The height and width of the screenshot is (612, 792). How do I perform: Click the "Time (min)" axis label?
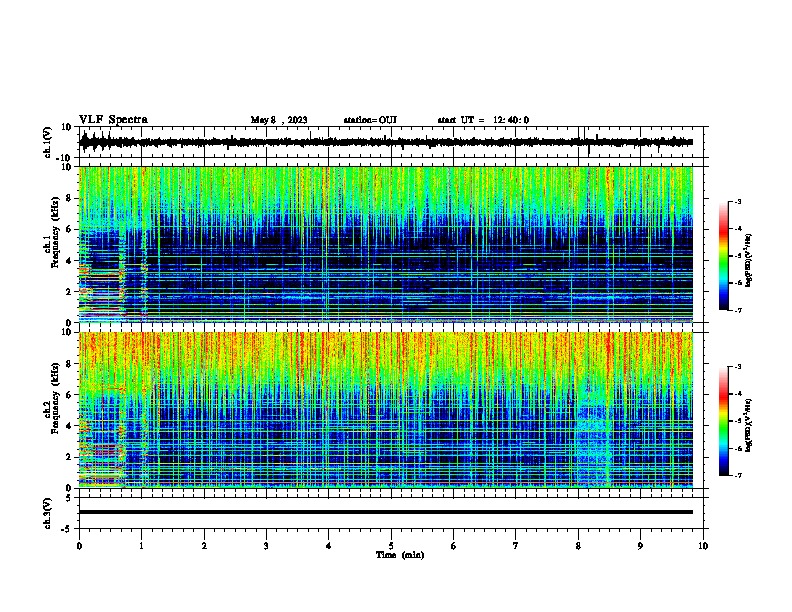tap(400, 555)
